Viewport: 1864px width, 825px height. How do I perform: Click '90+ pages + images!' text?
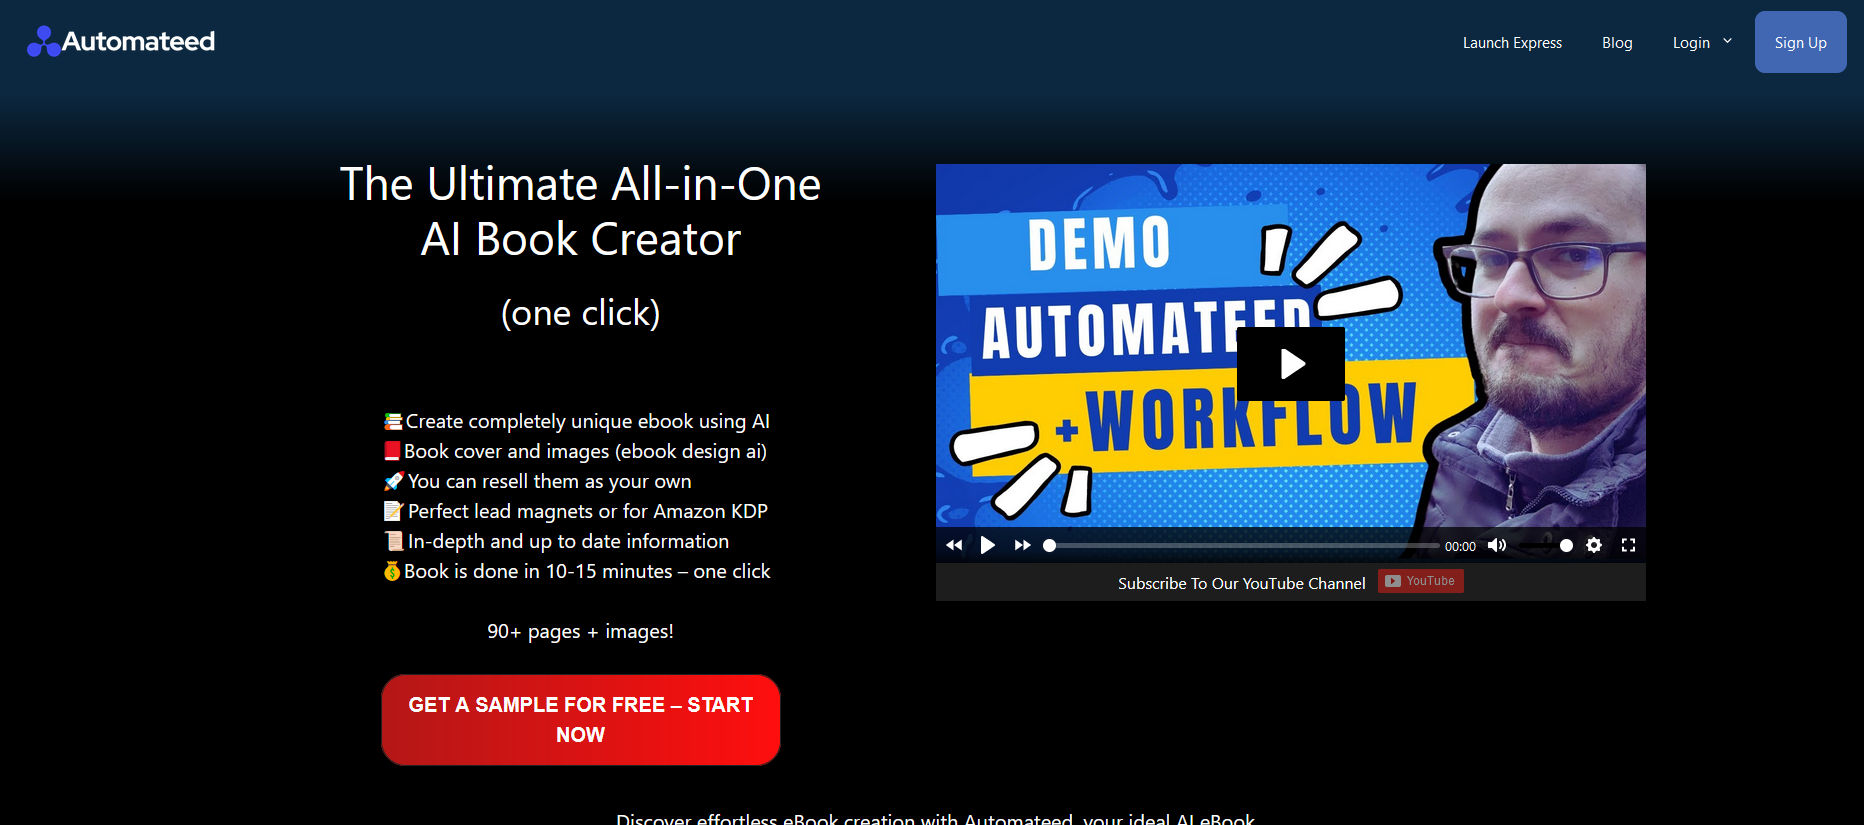coord(580,631)
